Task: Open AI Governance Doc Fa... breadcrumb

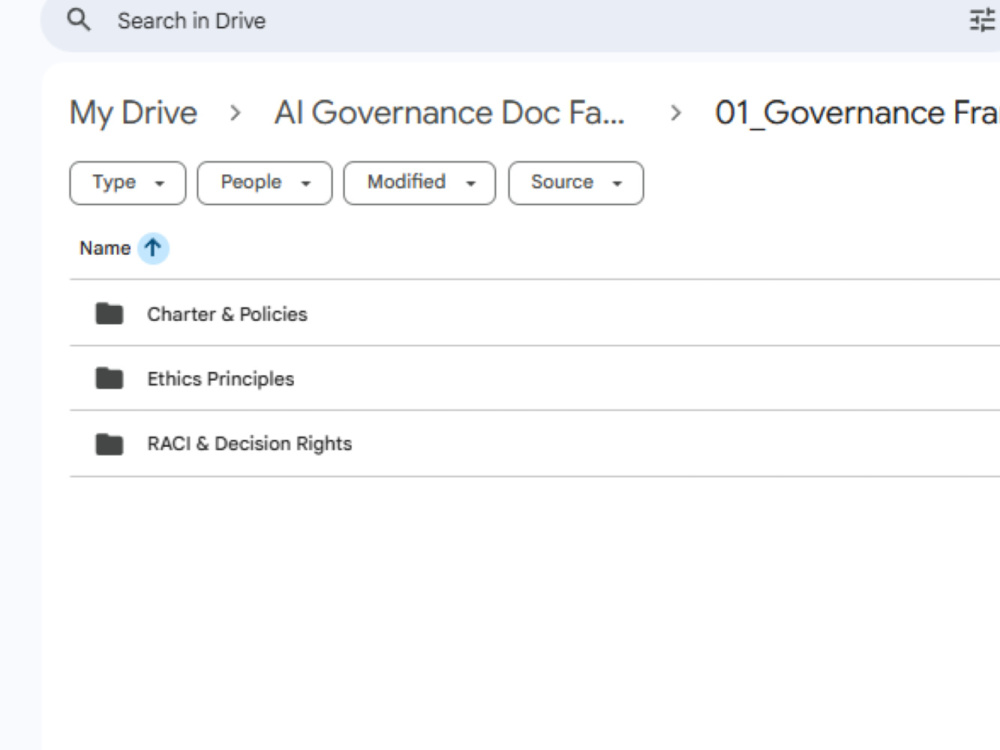Action: 450,113
